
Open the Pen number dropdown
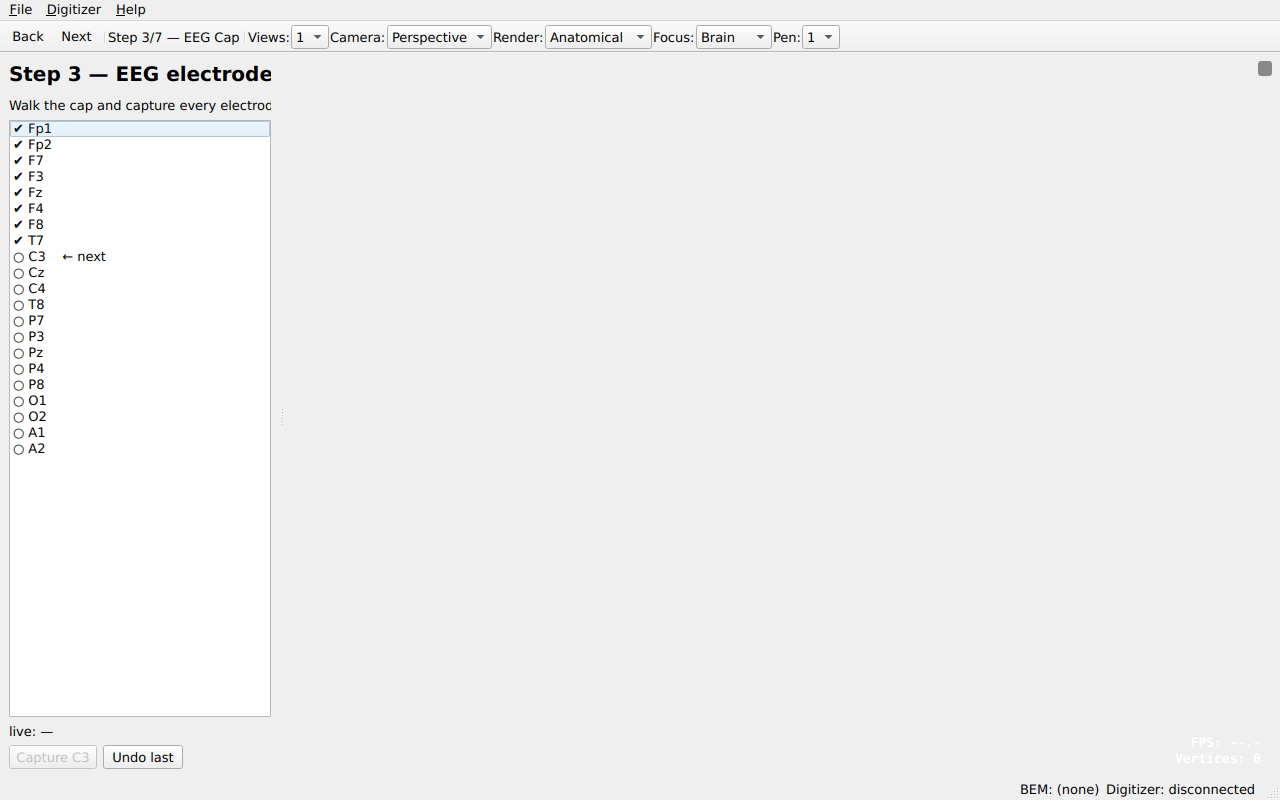click(821, 37)
